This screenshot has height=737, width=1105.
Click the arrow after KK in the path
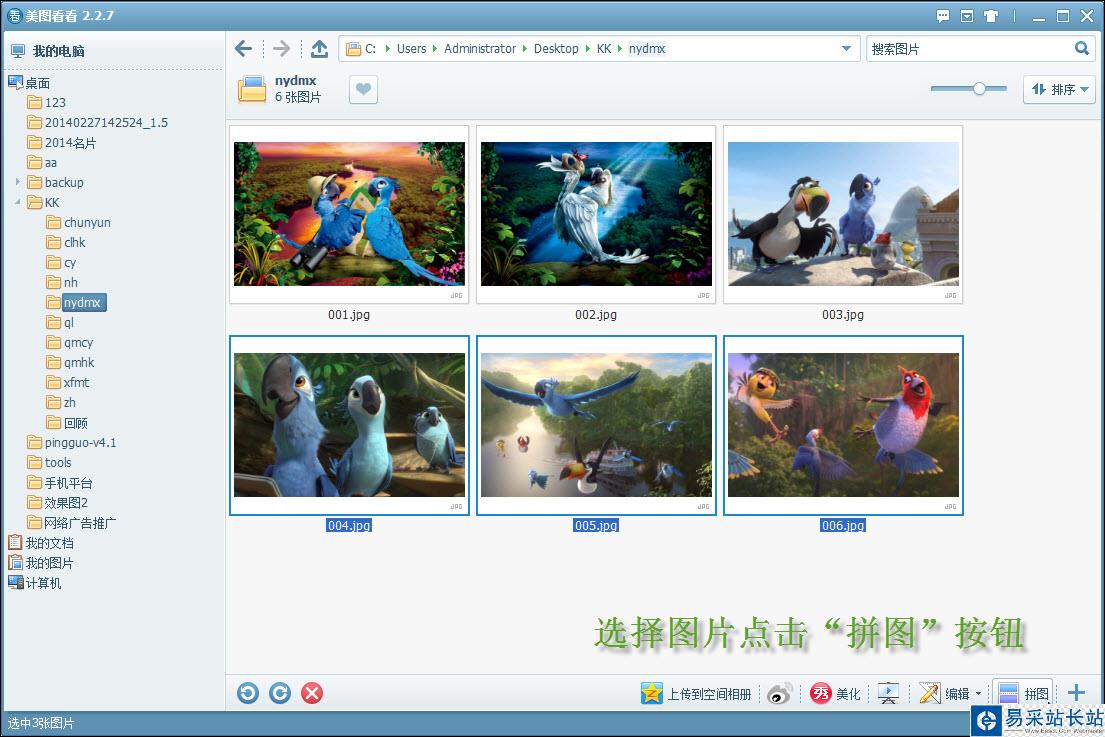click(x=619, y=49)
